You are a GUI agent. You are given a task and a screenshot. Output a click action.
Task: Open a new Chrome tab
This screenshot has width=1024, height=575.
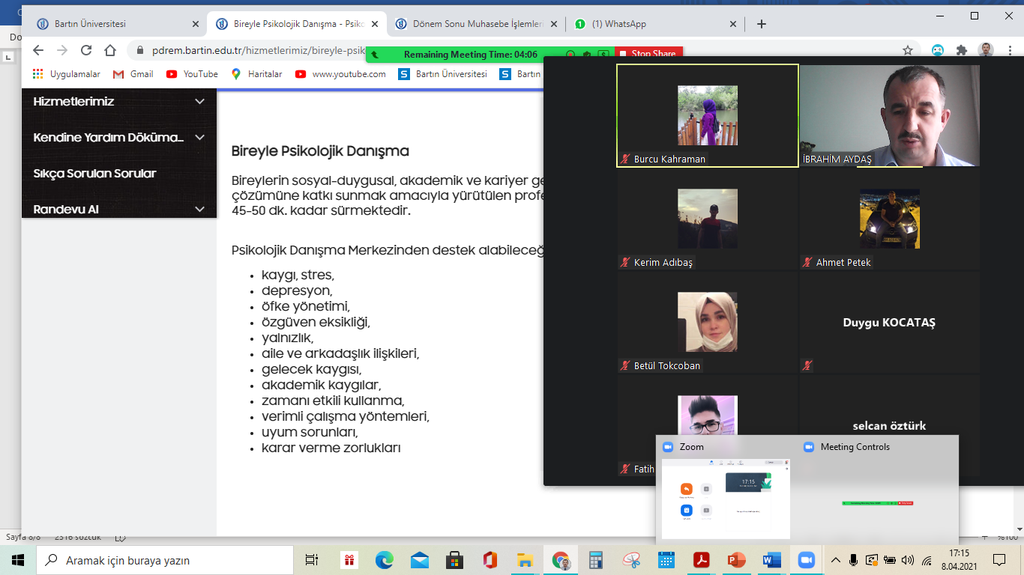coord(761,24)
